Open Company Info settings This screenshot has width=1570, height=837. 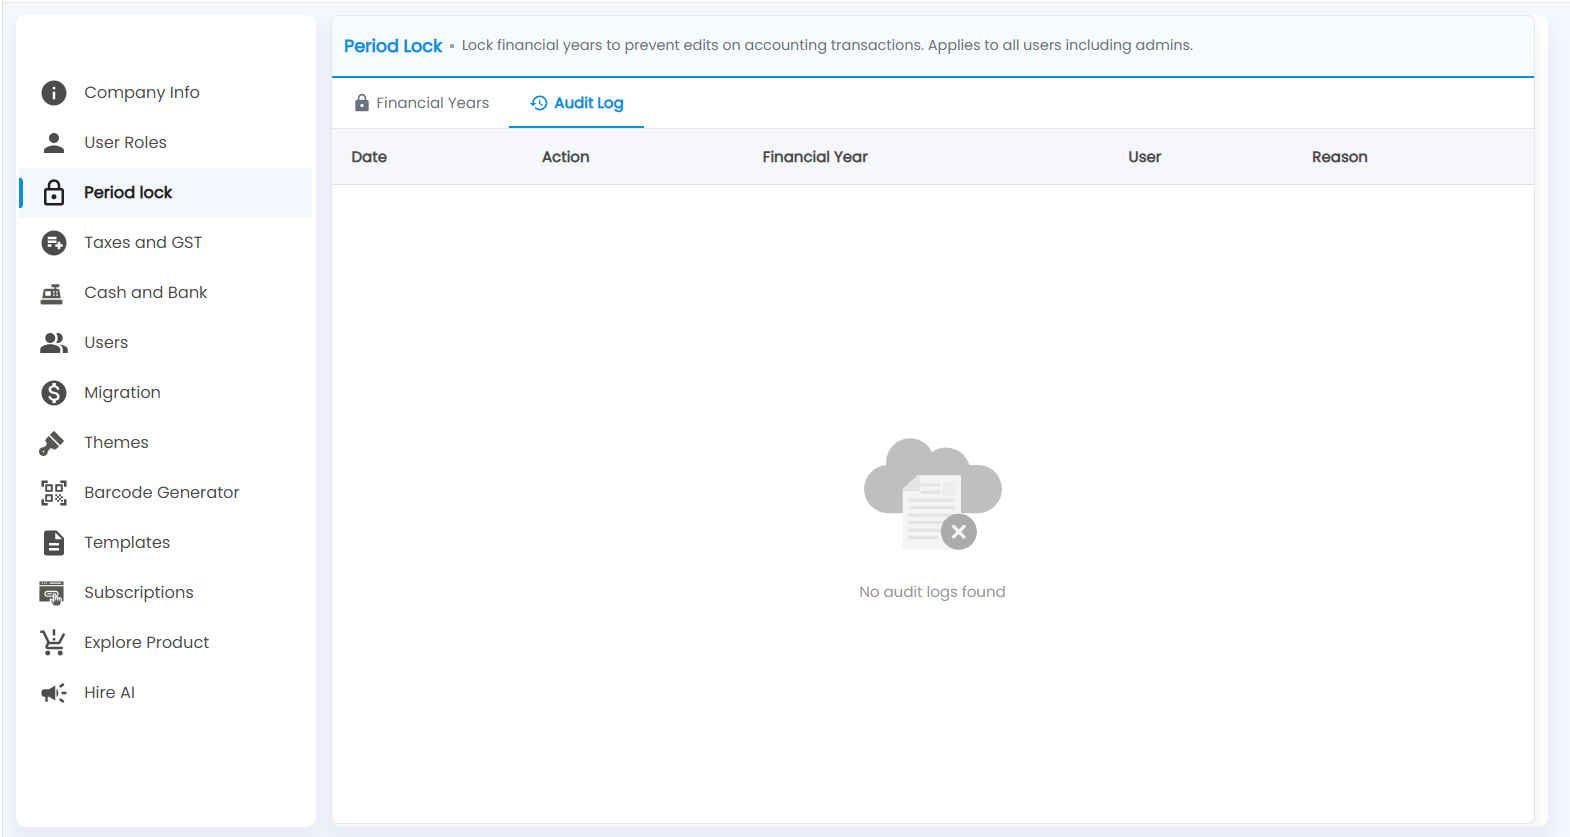(166, 93)
